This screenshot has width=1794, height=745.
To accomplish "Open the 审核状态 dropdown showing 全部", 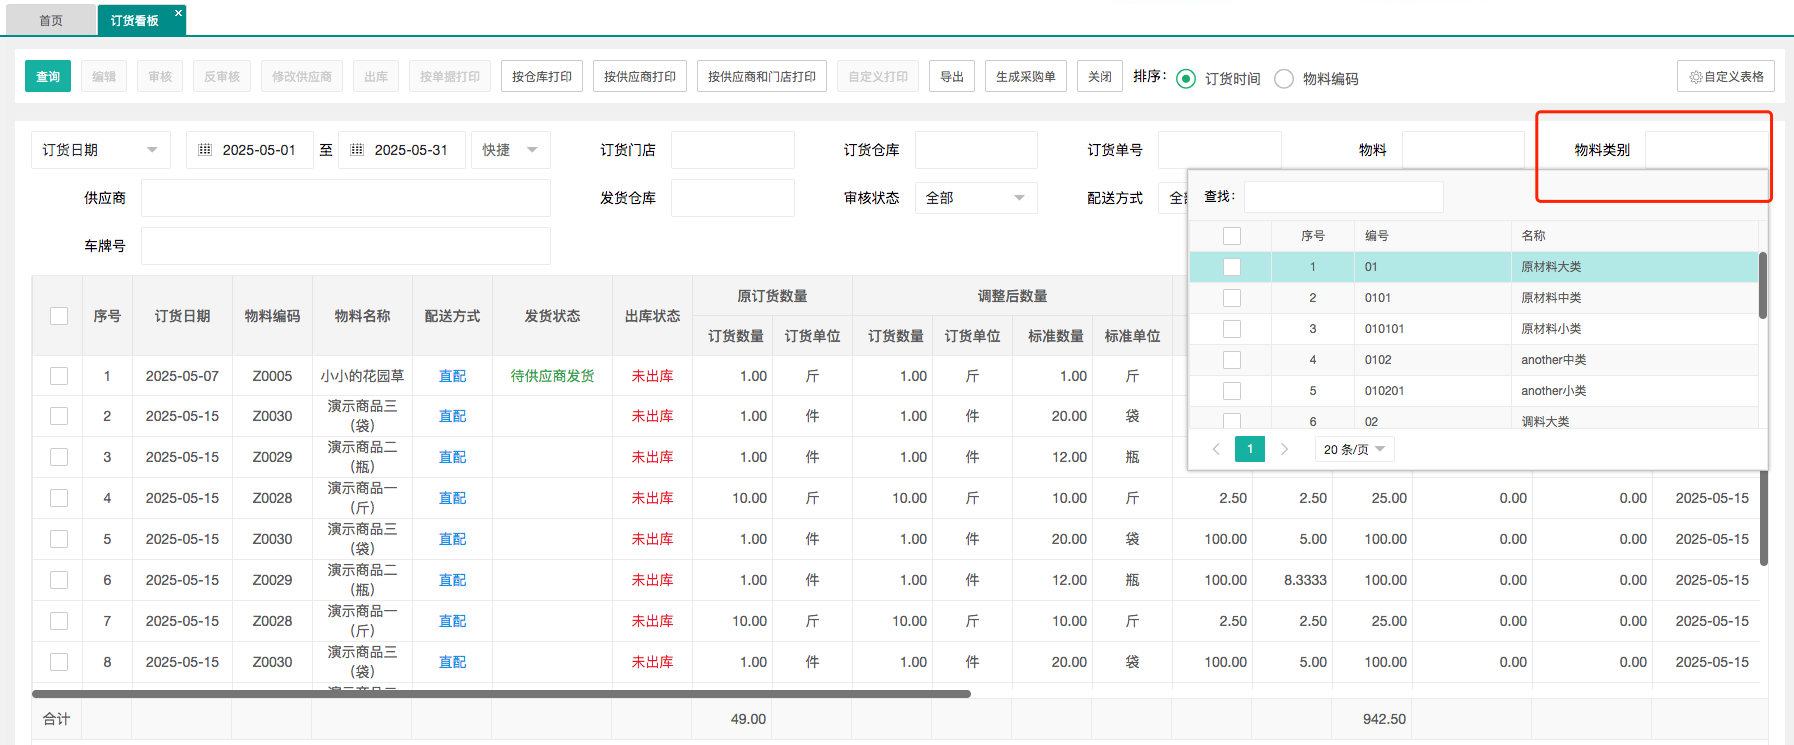I will (x=975, y=198).
